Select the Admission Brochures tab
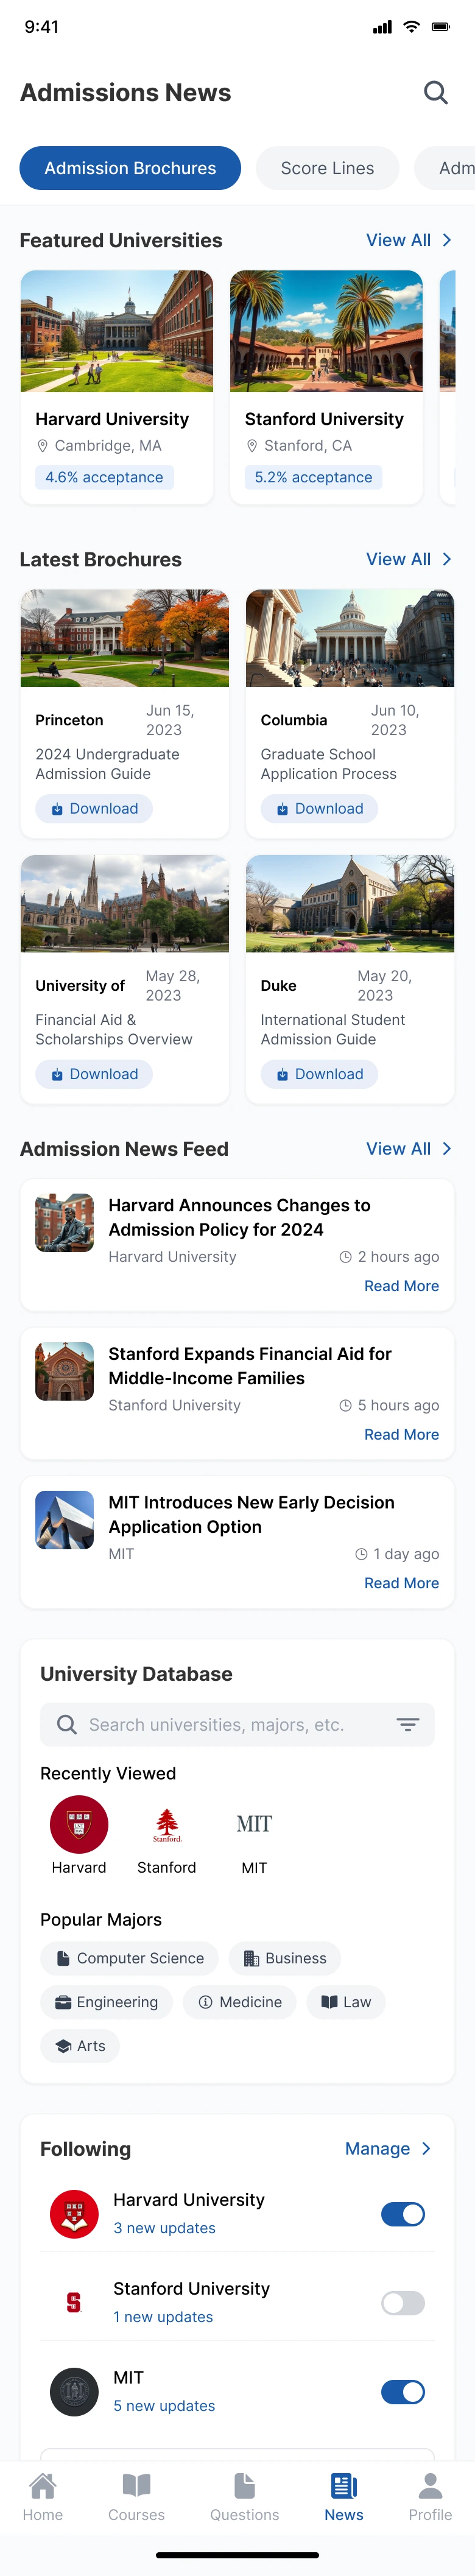This screenshot has height=2576, width=475. tap(130, 168)
